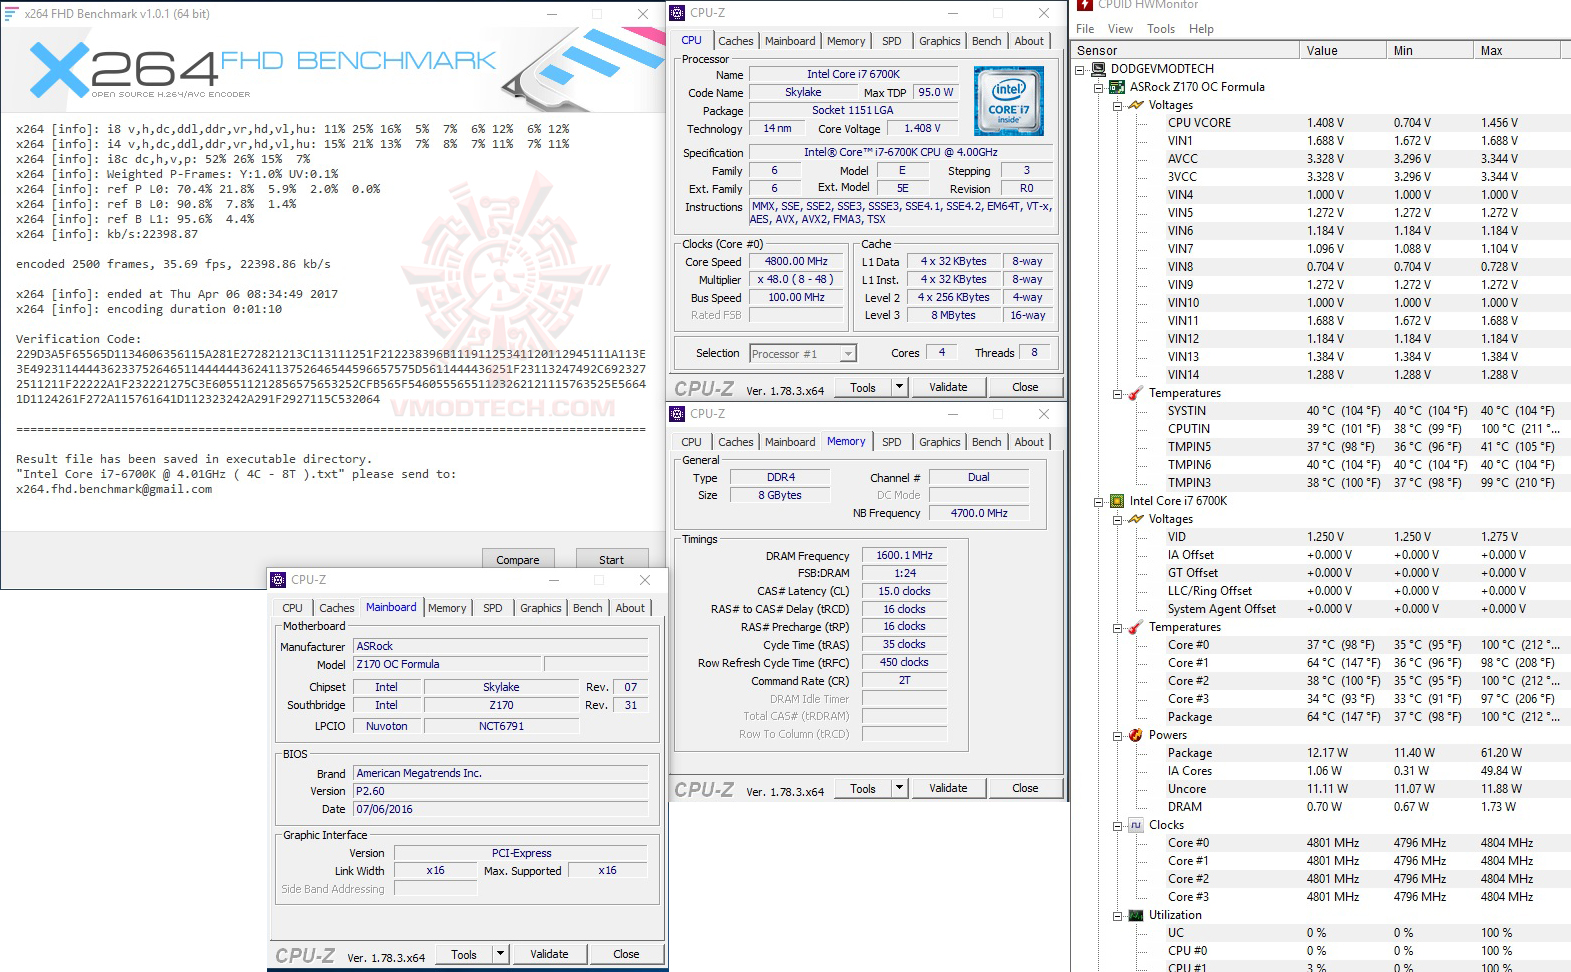Viewport: 1571px width, 972px height.
Task: Close the x264 FHD Benchmark window
Action: (643, 14)
